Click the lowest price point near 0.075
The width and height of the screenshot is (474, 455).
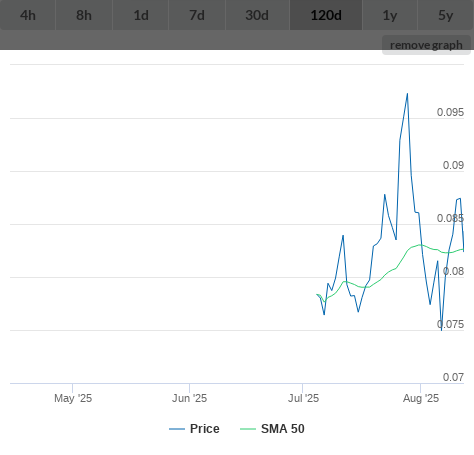click(442, 330)
